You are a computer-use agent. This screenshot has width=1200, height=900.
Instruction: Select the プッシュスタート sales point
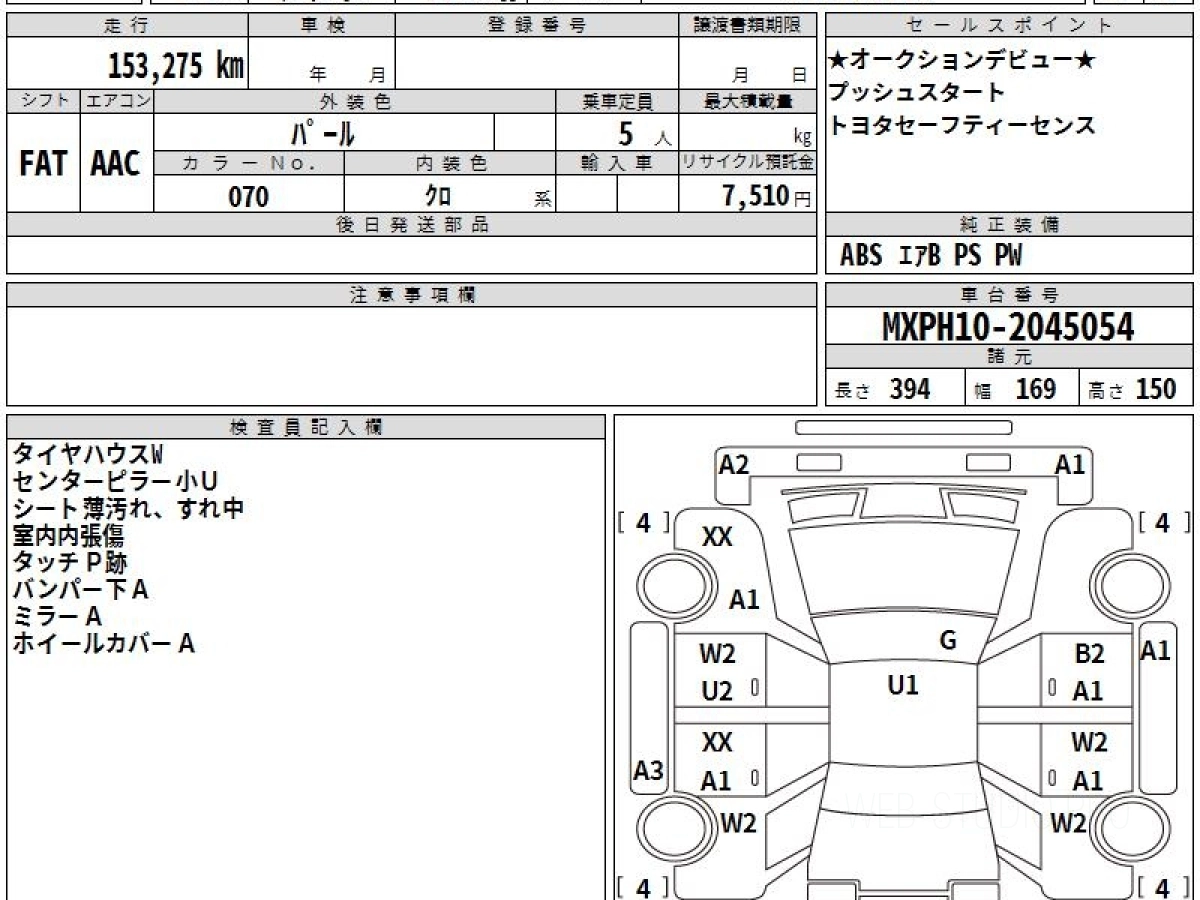[x=917, y=93]
